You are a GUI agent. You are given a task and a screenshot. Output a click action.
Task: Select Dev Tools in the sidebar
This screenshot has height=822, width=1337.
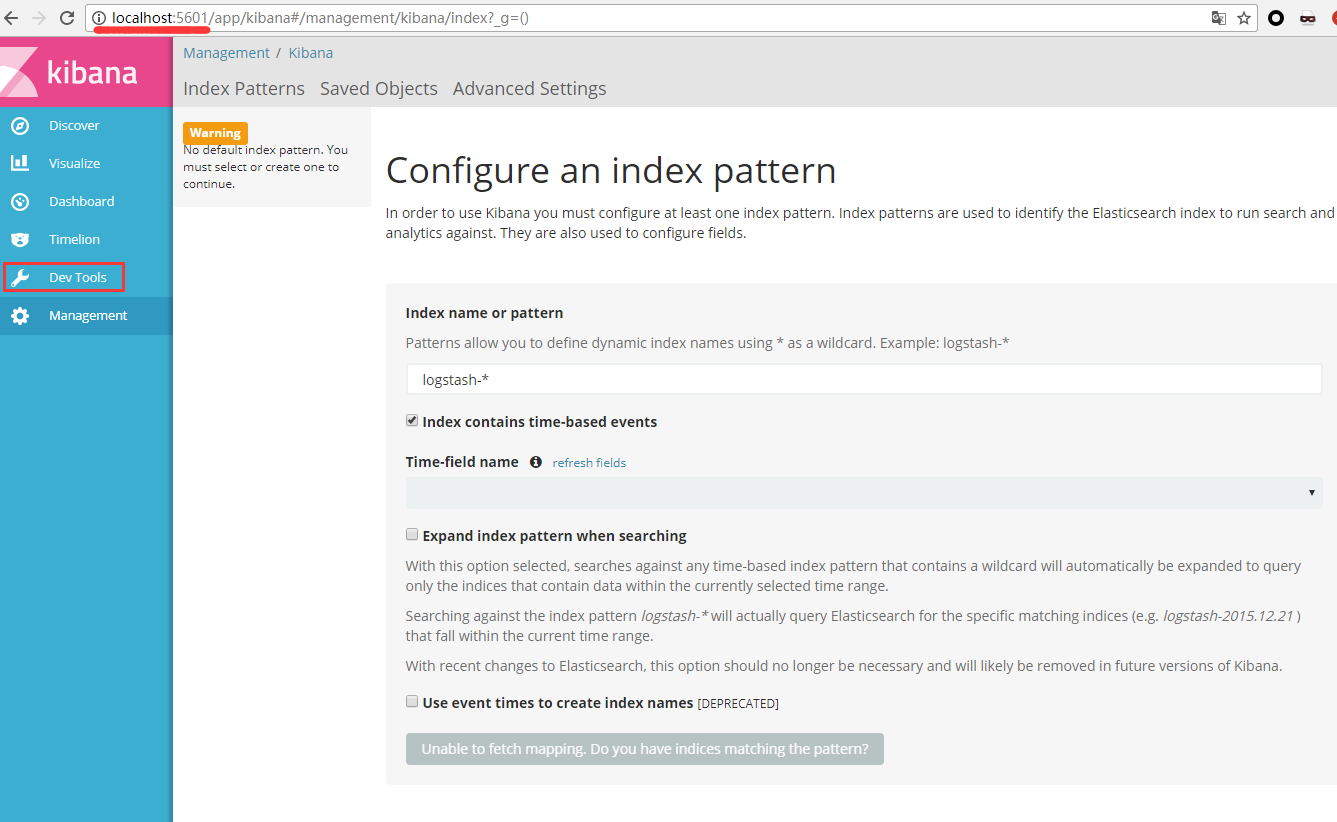pos(86,277)
